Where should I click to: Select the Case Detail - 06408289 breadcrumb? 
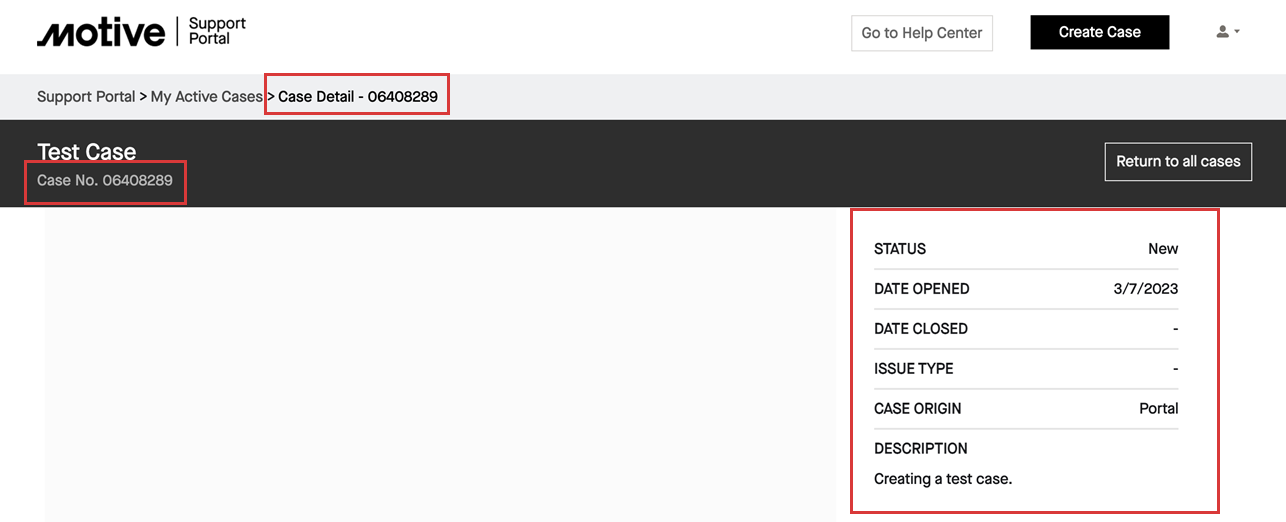point(357,97)
